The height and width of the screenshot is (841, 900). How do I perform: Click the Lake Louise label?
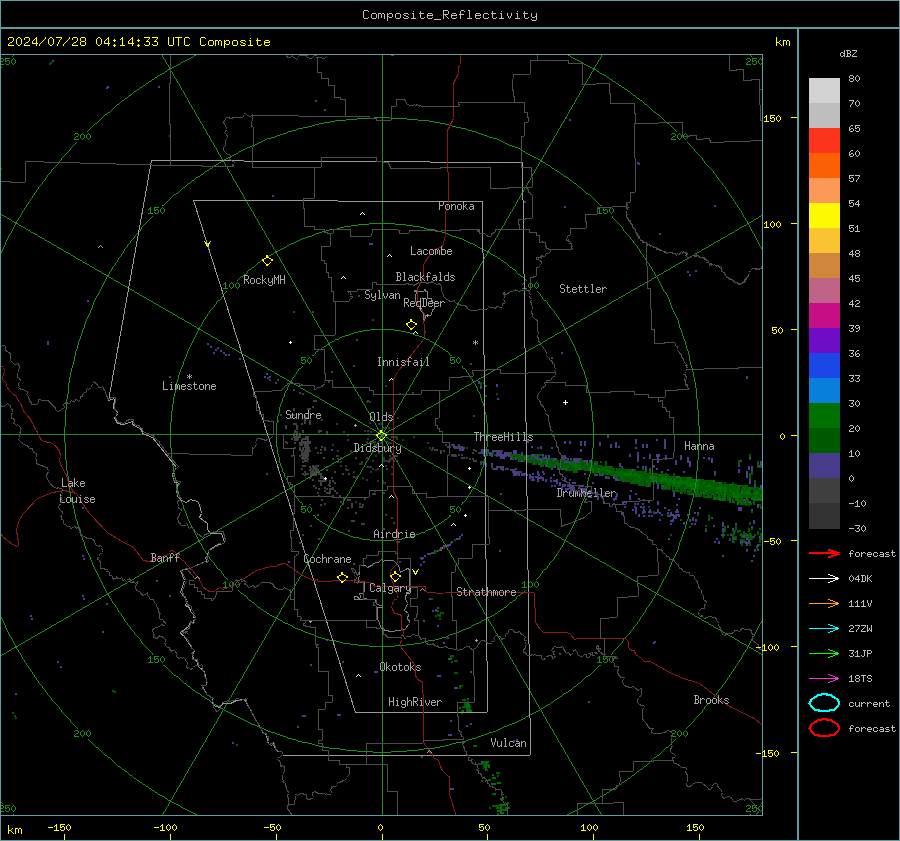[77, 491]
